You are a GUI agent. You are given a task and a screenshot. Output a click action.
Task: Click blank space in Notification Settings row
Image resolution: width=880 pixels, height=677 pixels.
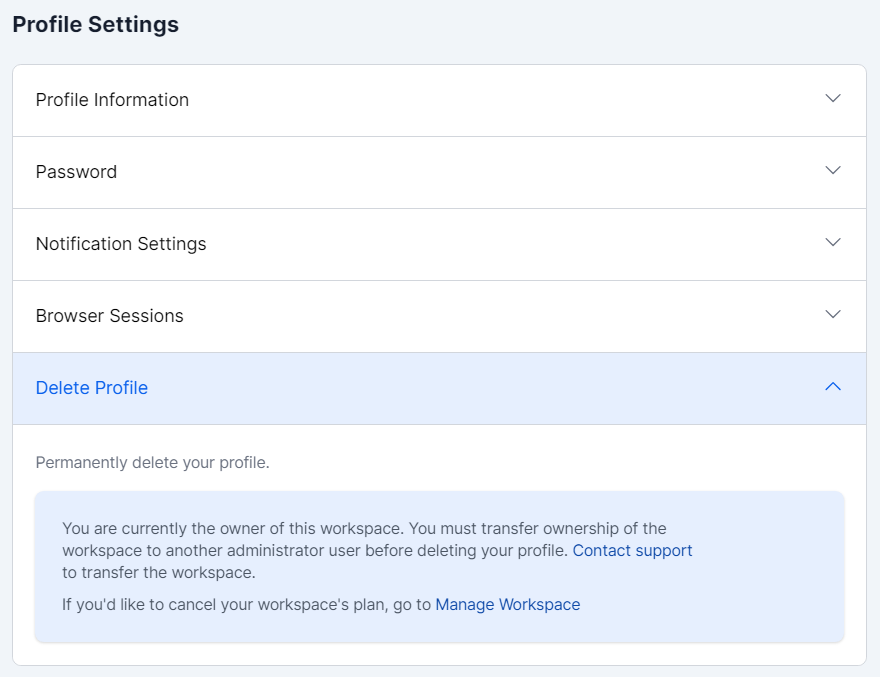500,244
